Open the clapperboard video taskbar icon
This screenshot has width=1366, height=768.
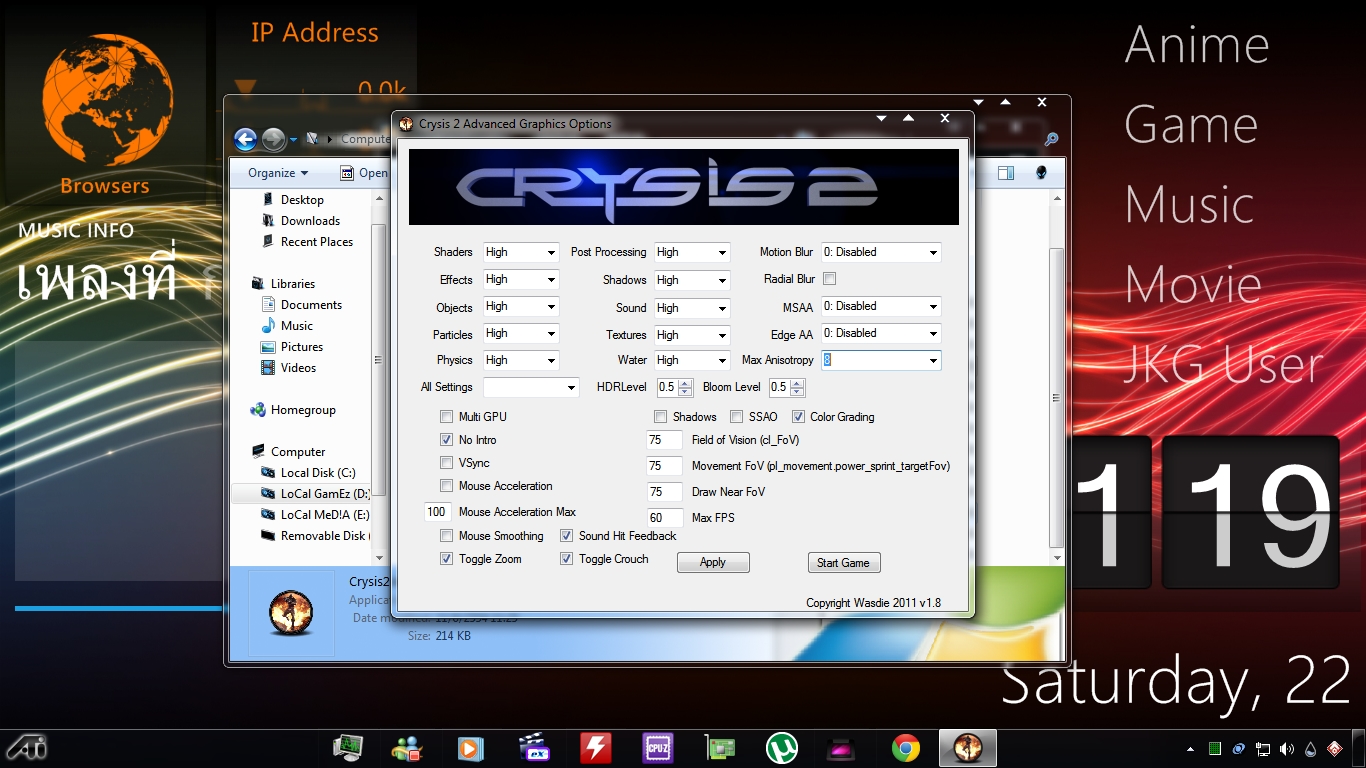pyautogui.click(x=533, y=748)
